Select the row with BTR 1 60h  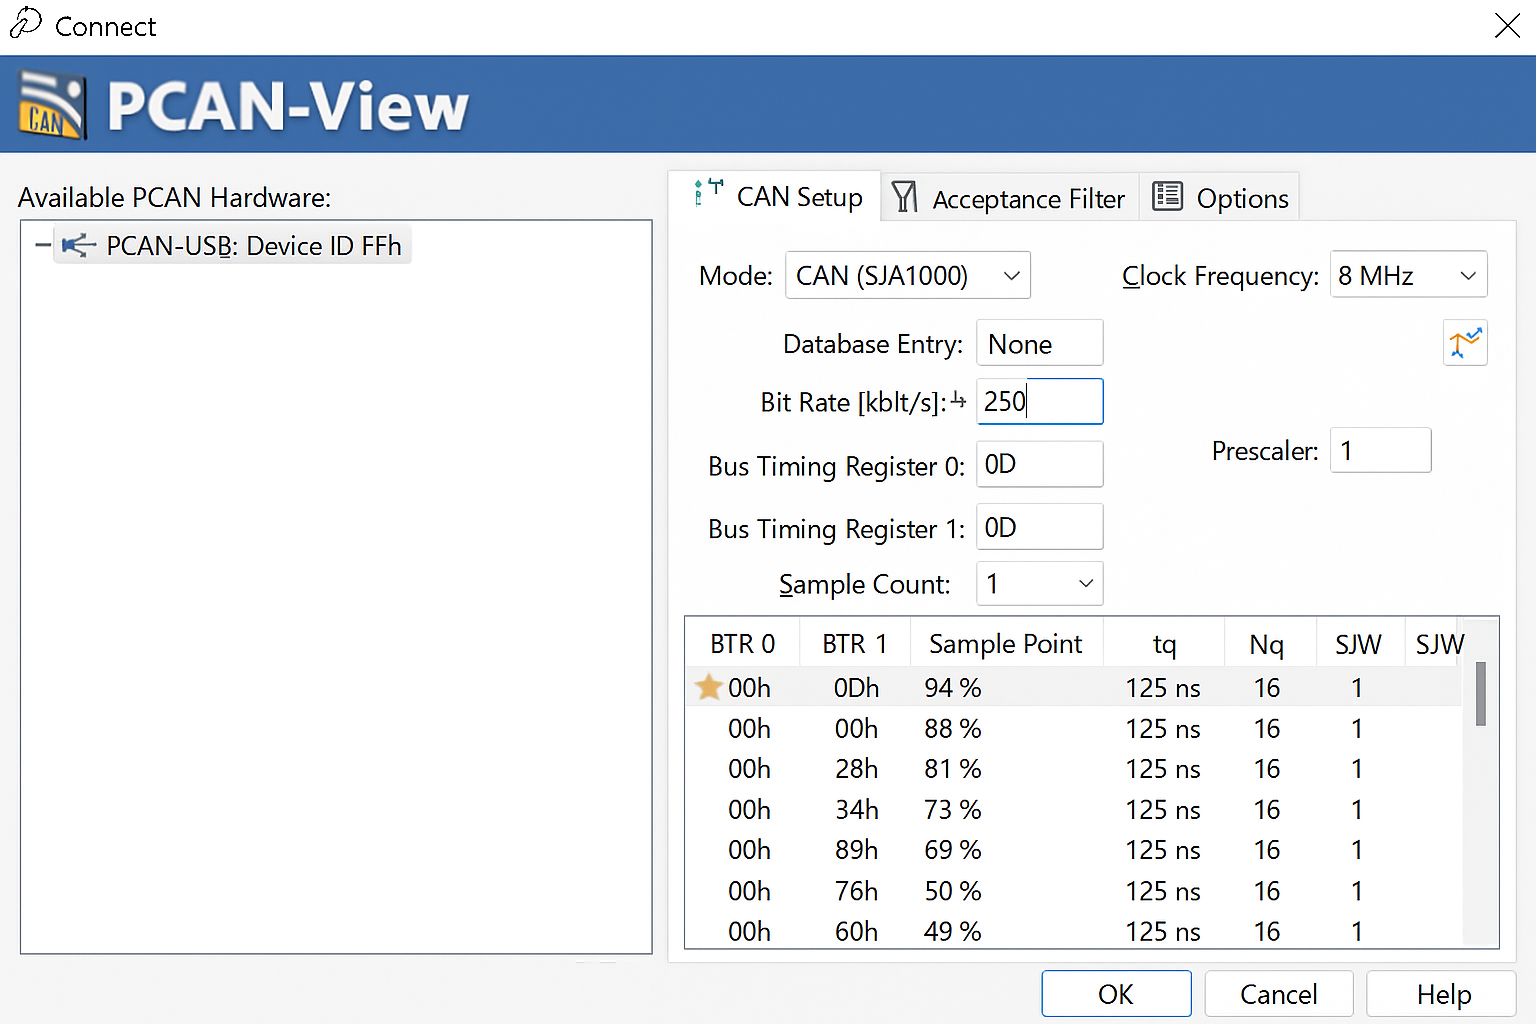pos(1074,931)
